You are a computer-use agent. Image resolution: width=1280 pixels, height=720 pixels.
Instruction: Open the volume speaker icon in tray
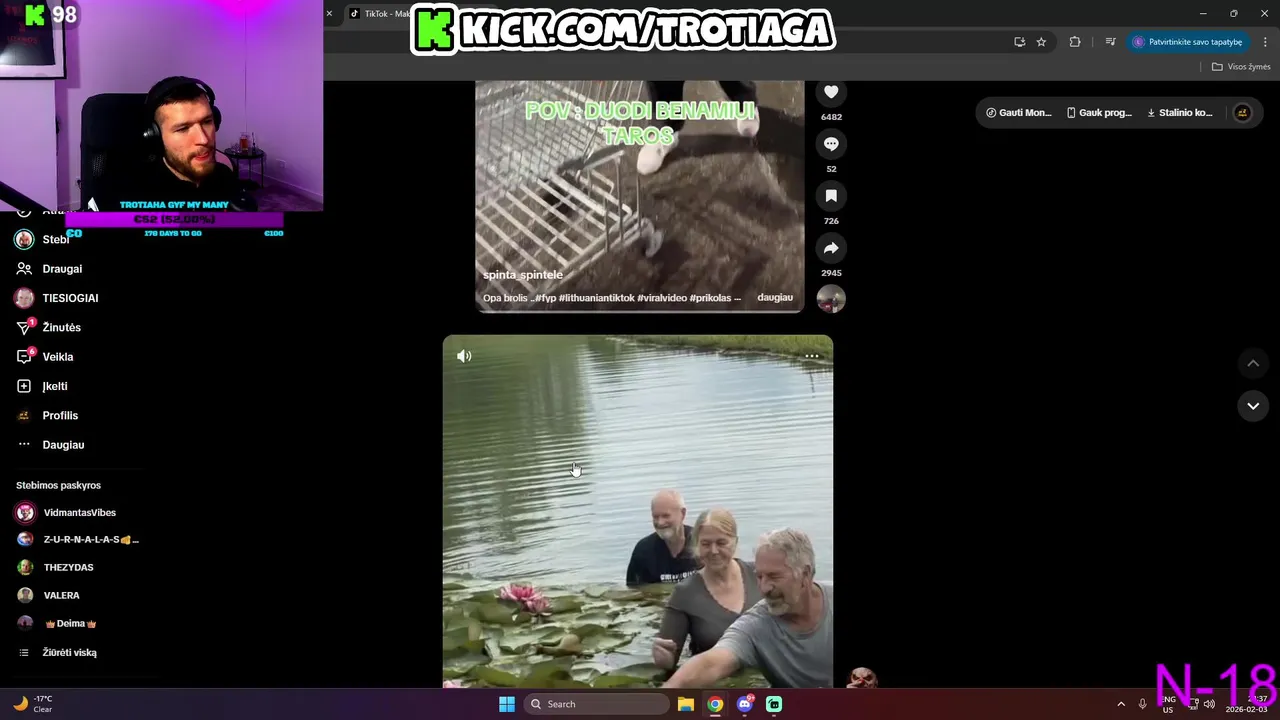tap(1209, 704)
